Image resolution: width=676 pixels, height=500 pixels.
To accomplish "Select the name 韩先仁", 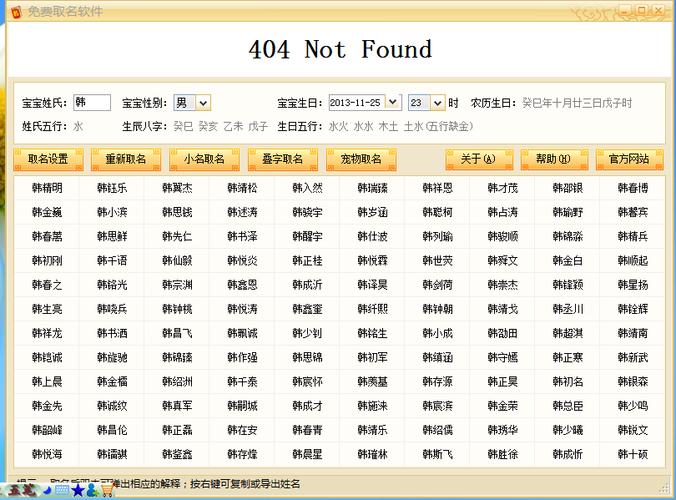I will click(177, 236).
